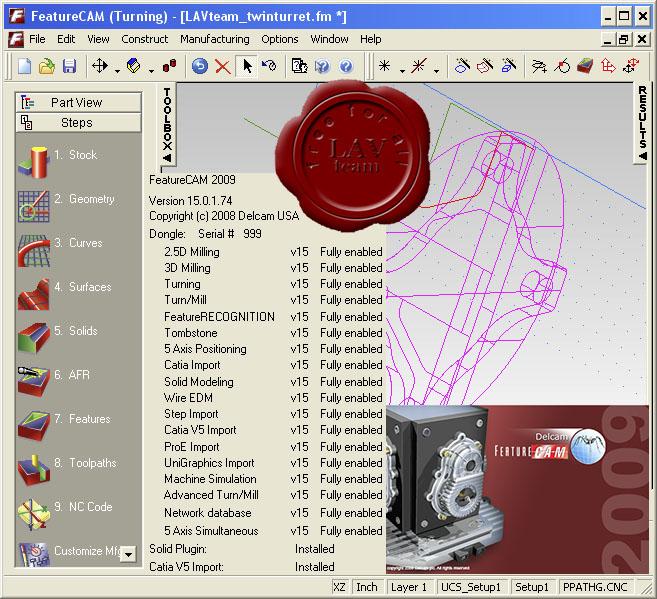The width and height of the screenshot is (657, 599).
Task: Open the pan tool dropdown arrow
Action: click(x=117, y=71)
